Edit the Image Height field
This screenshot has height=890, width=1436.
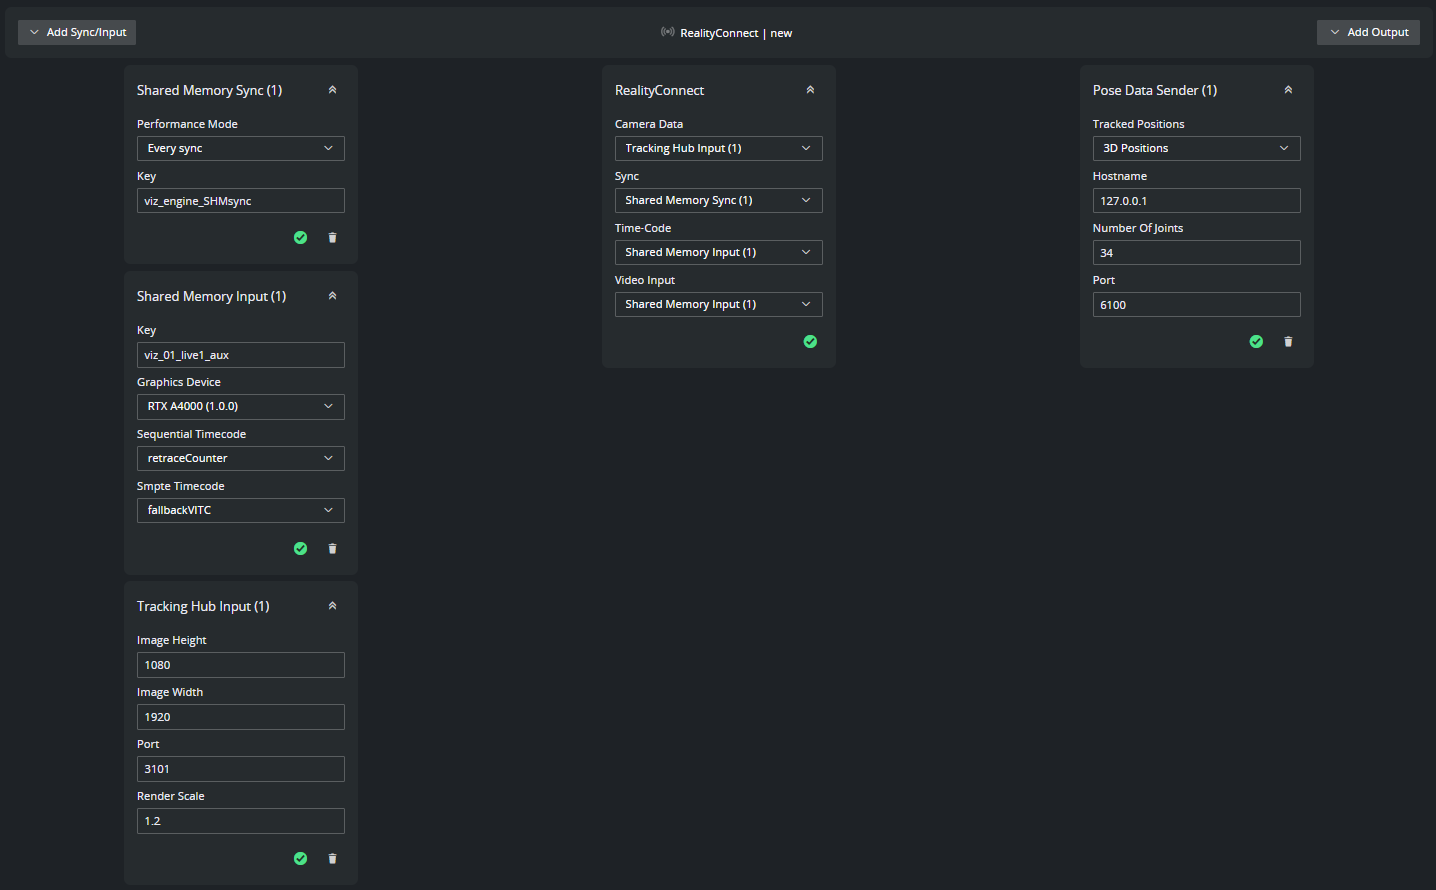[241, 665]
